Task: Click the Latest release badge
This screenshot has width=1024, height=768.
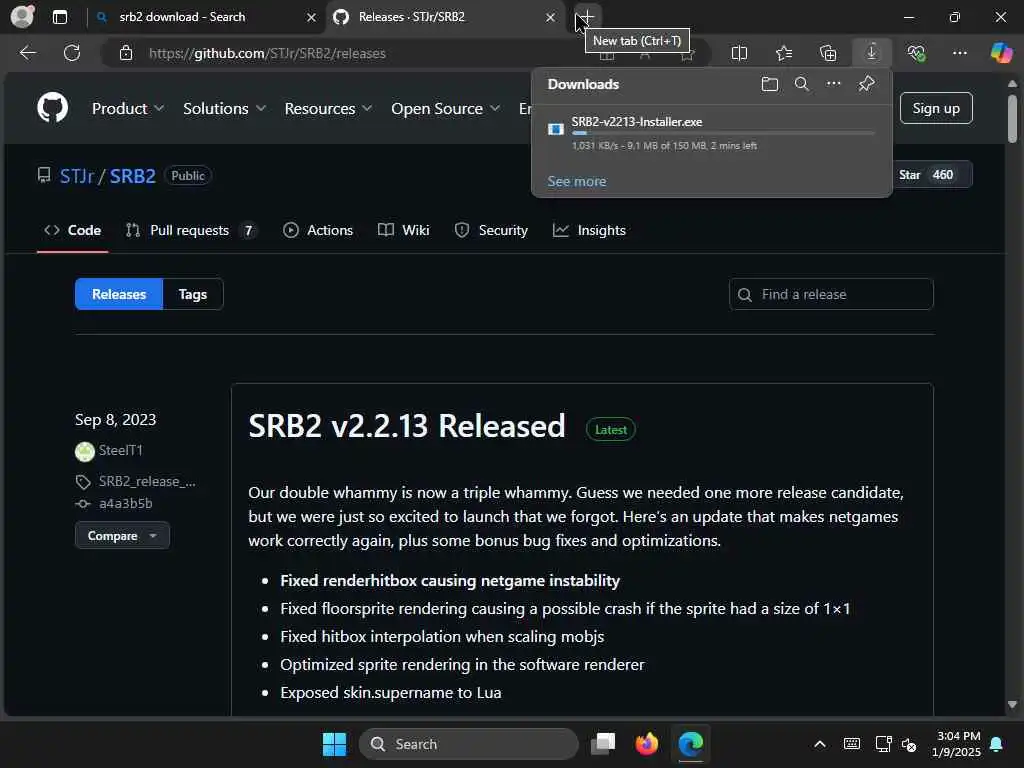Action: tap(611, 429)
